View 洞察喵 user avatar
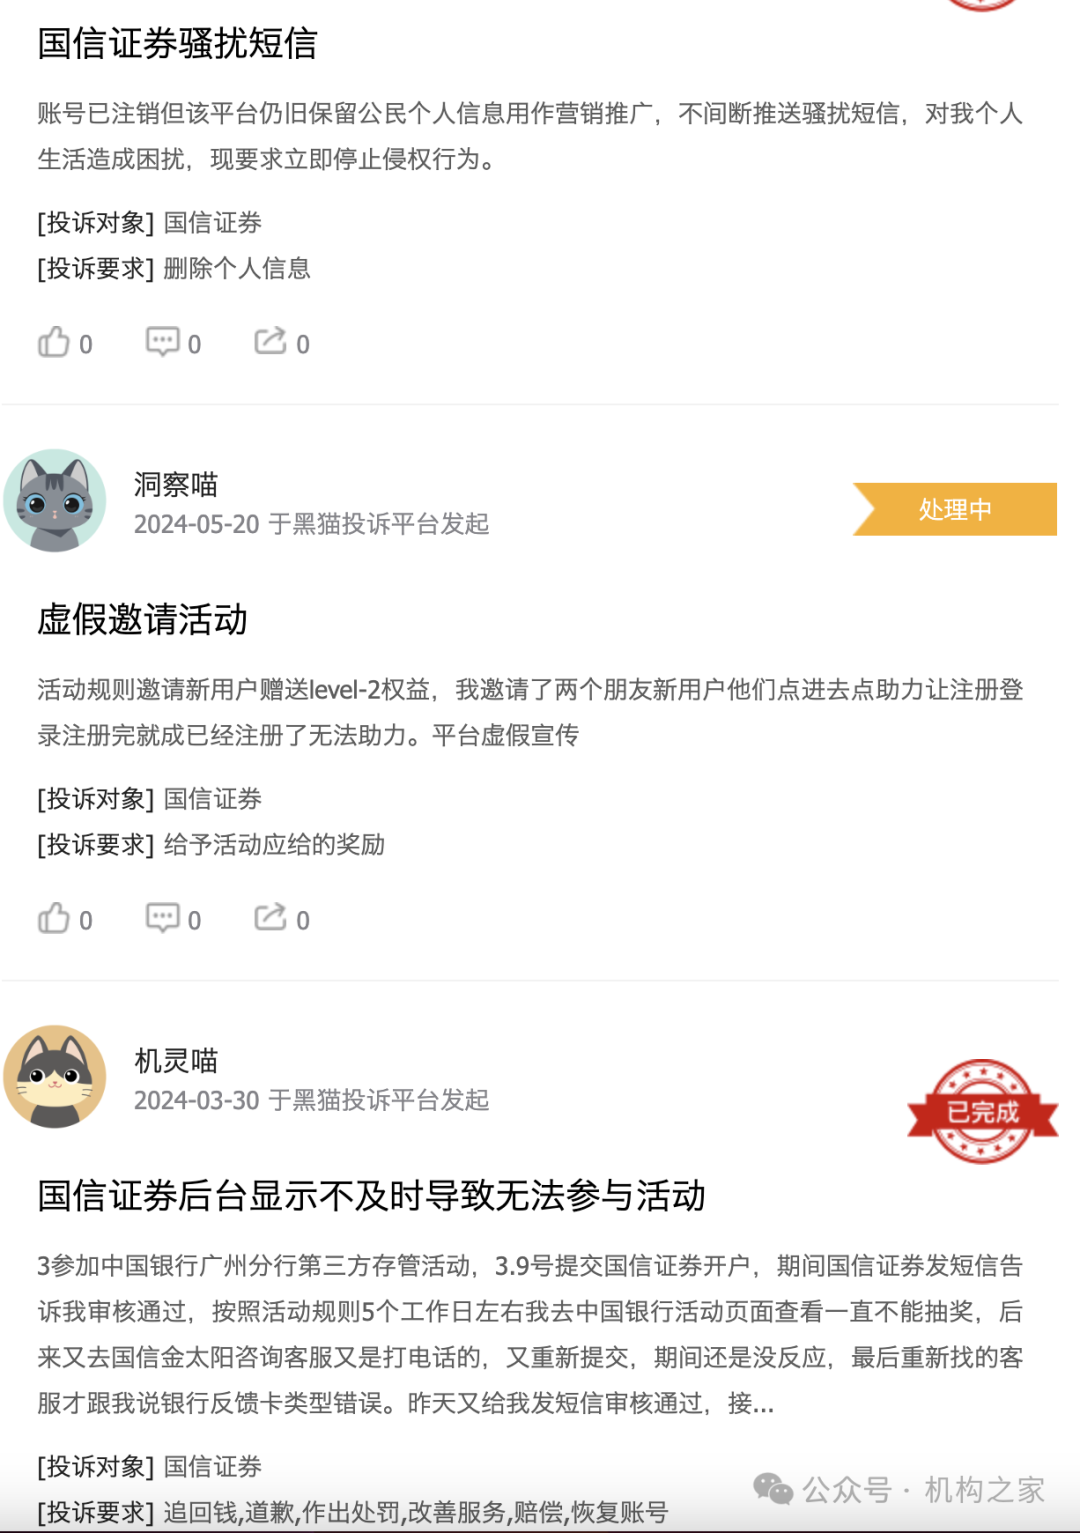The height and width of the screenshot is (1533, 1080). [x=55, y=500]
